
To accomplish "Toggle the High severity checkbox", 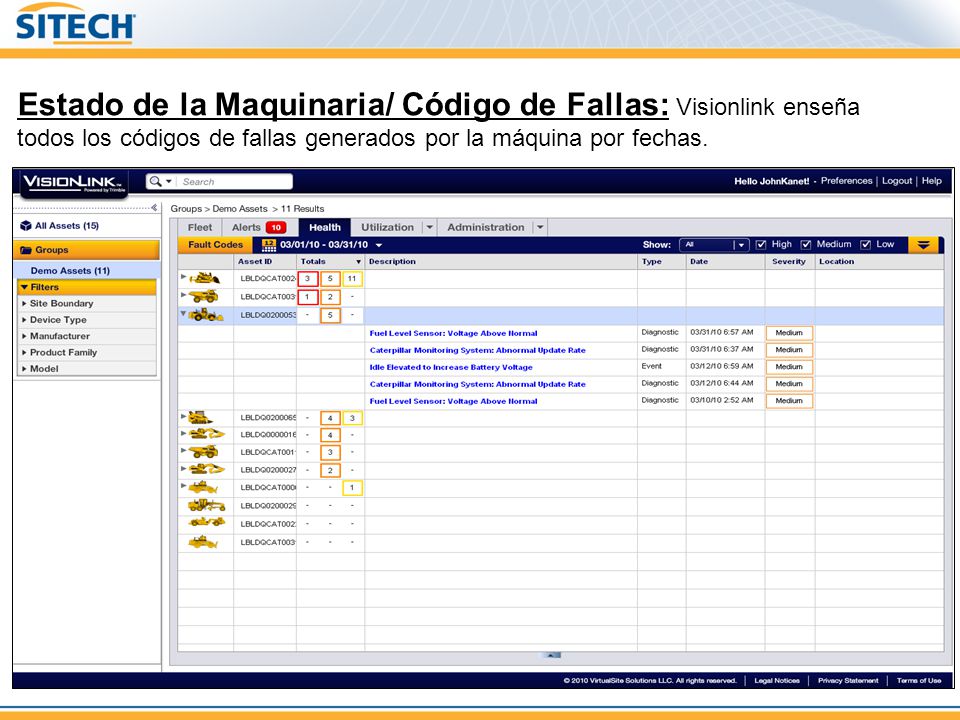I will click(761, 245).
